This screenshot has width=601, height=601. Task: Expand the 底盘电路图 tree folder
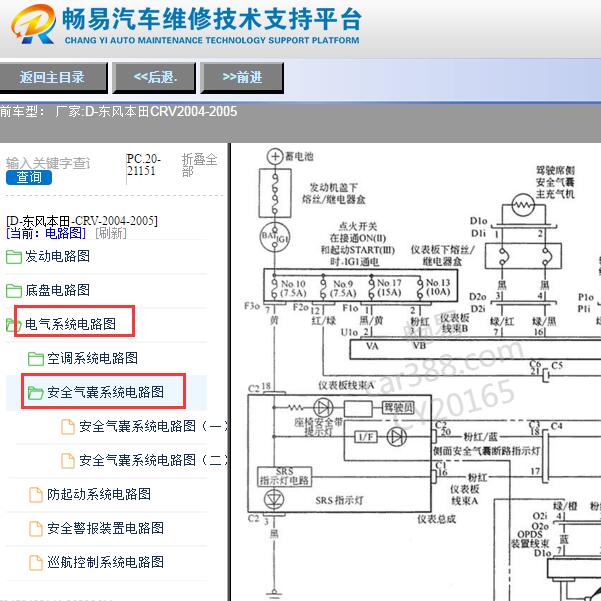pos(57,290)
